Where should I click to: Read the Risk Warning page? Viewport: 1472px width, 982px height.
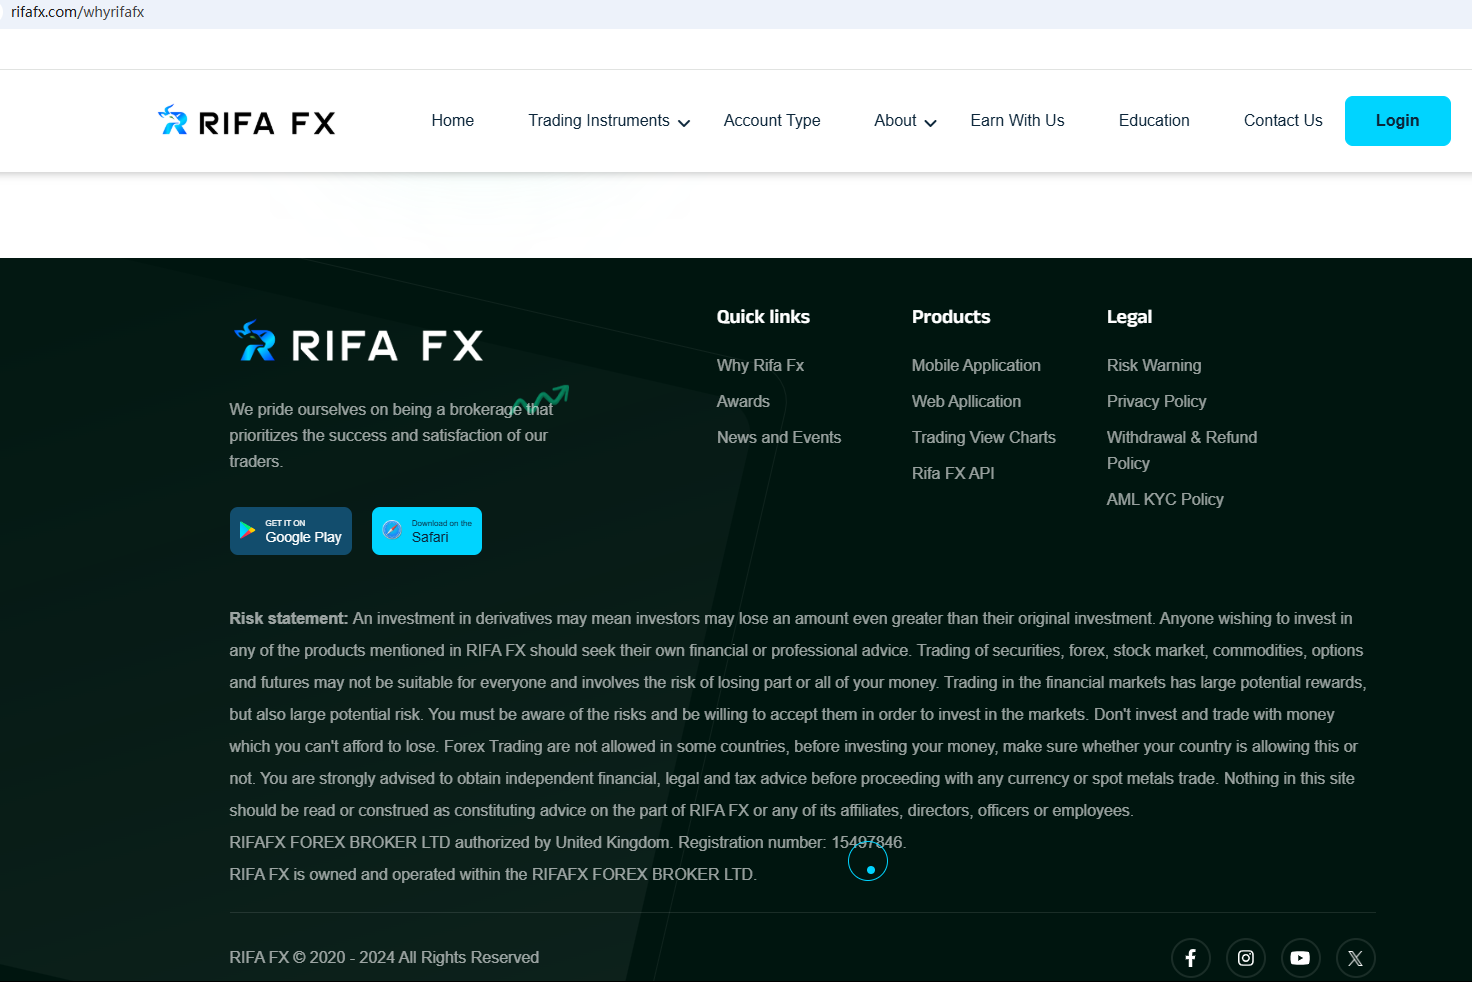pos(1154,365)
